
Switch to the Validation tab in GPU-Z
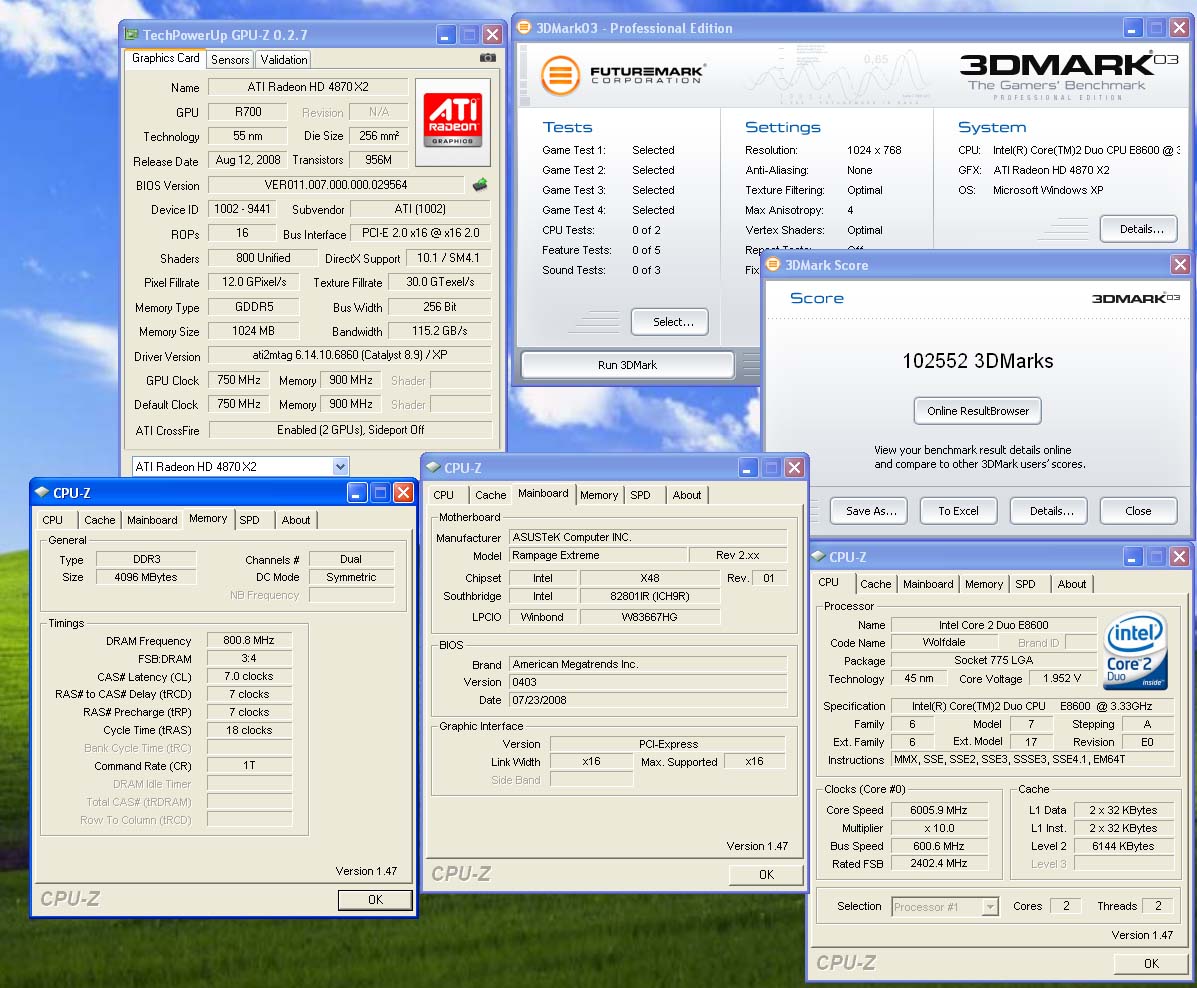pos(283,60)
